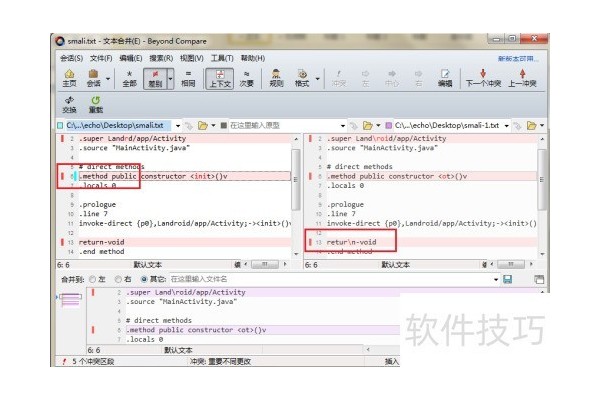Image resolution: width=600 pixels, height=400 pixels.
Task: Click the left pane vertical scrollbar
Action: (296, 196)
